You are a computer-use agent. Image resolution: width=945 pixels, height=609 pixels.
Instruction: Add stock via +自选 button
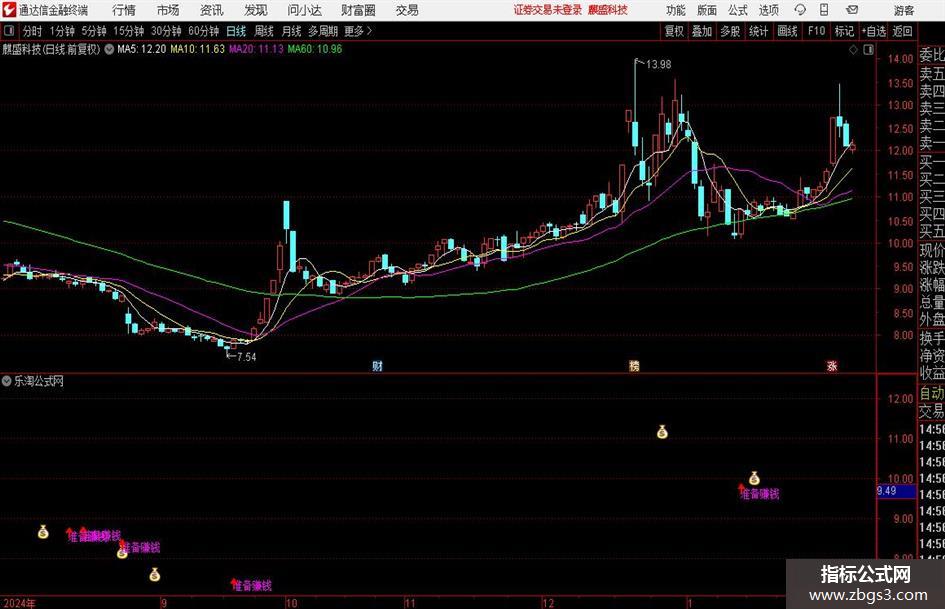pos(874,31)
